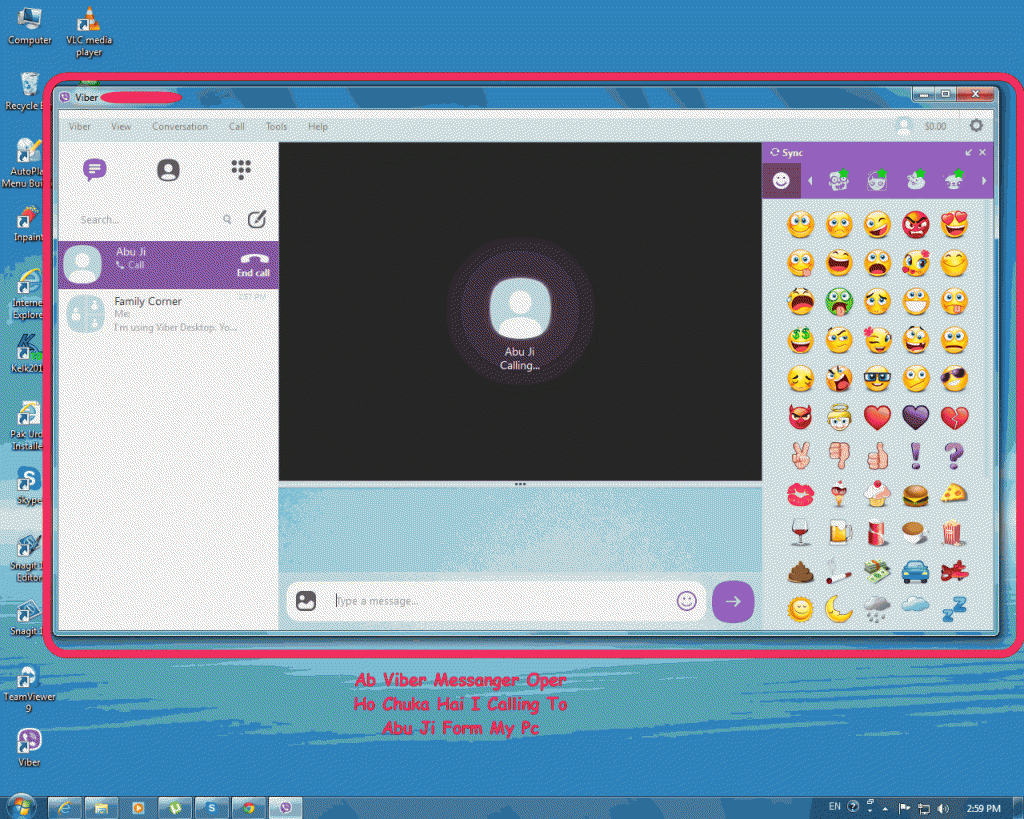Open VLC media player desktop shortcut

click(x=89, y=31)
